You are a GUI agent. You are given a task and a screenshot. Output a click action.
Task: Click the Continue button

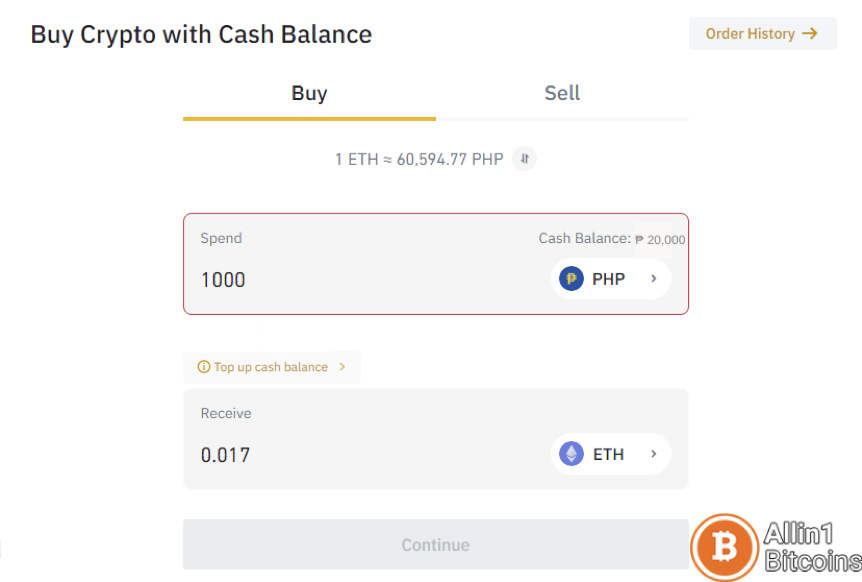click(435, 545)
